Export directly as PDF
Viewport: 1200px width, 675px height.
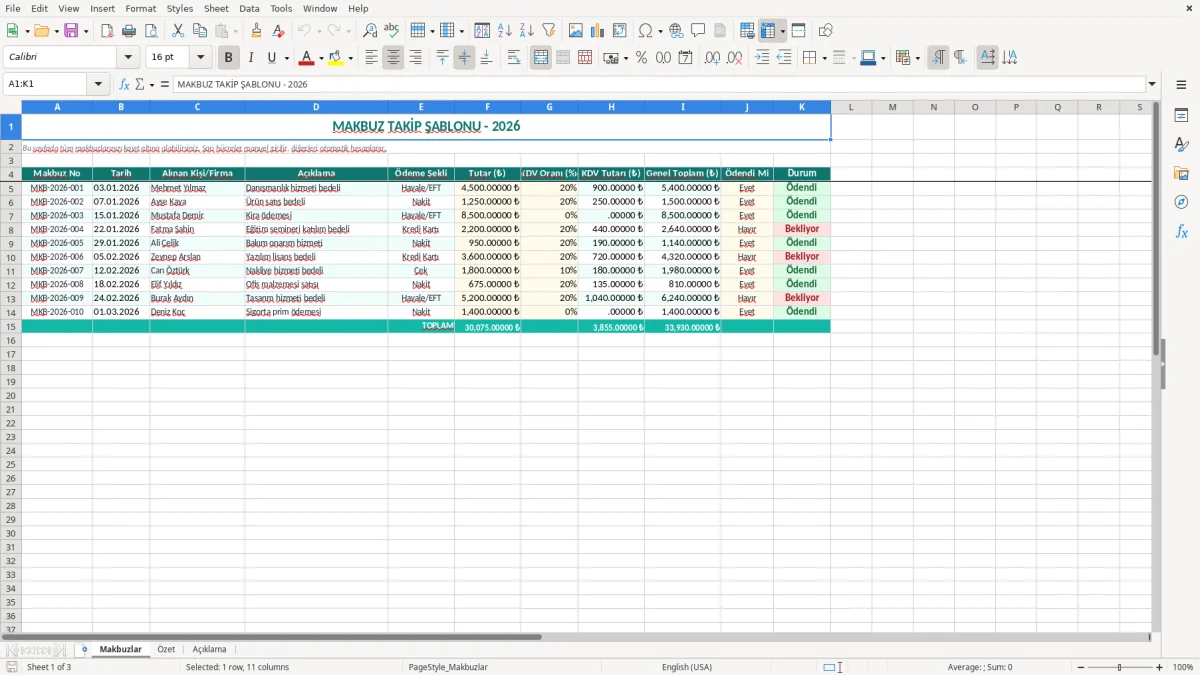[x=107, y=31]
